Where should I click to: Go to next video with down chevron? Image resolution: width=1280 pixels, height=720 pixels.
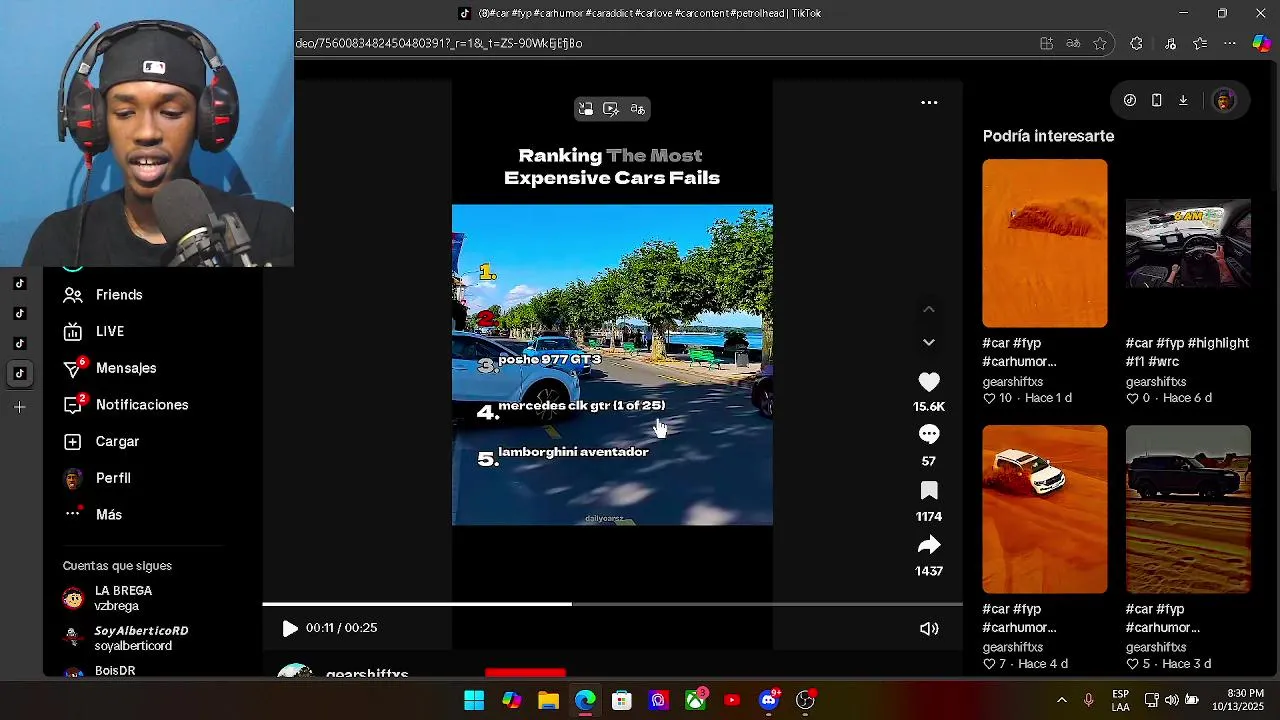[929, 342]
